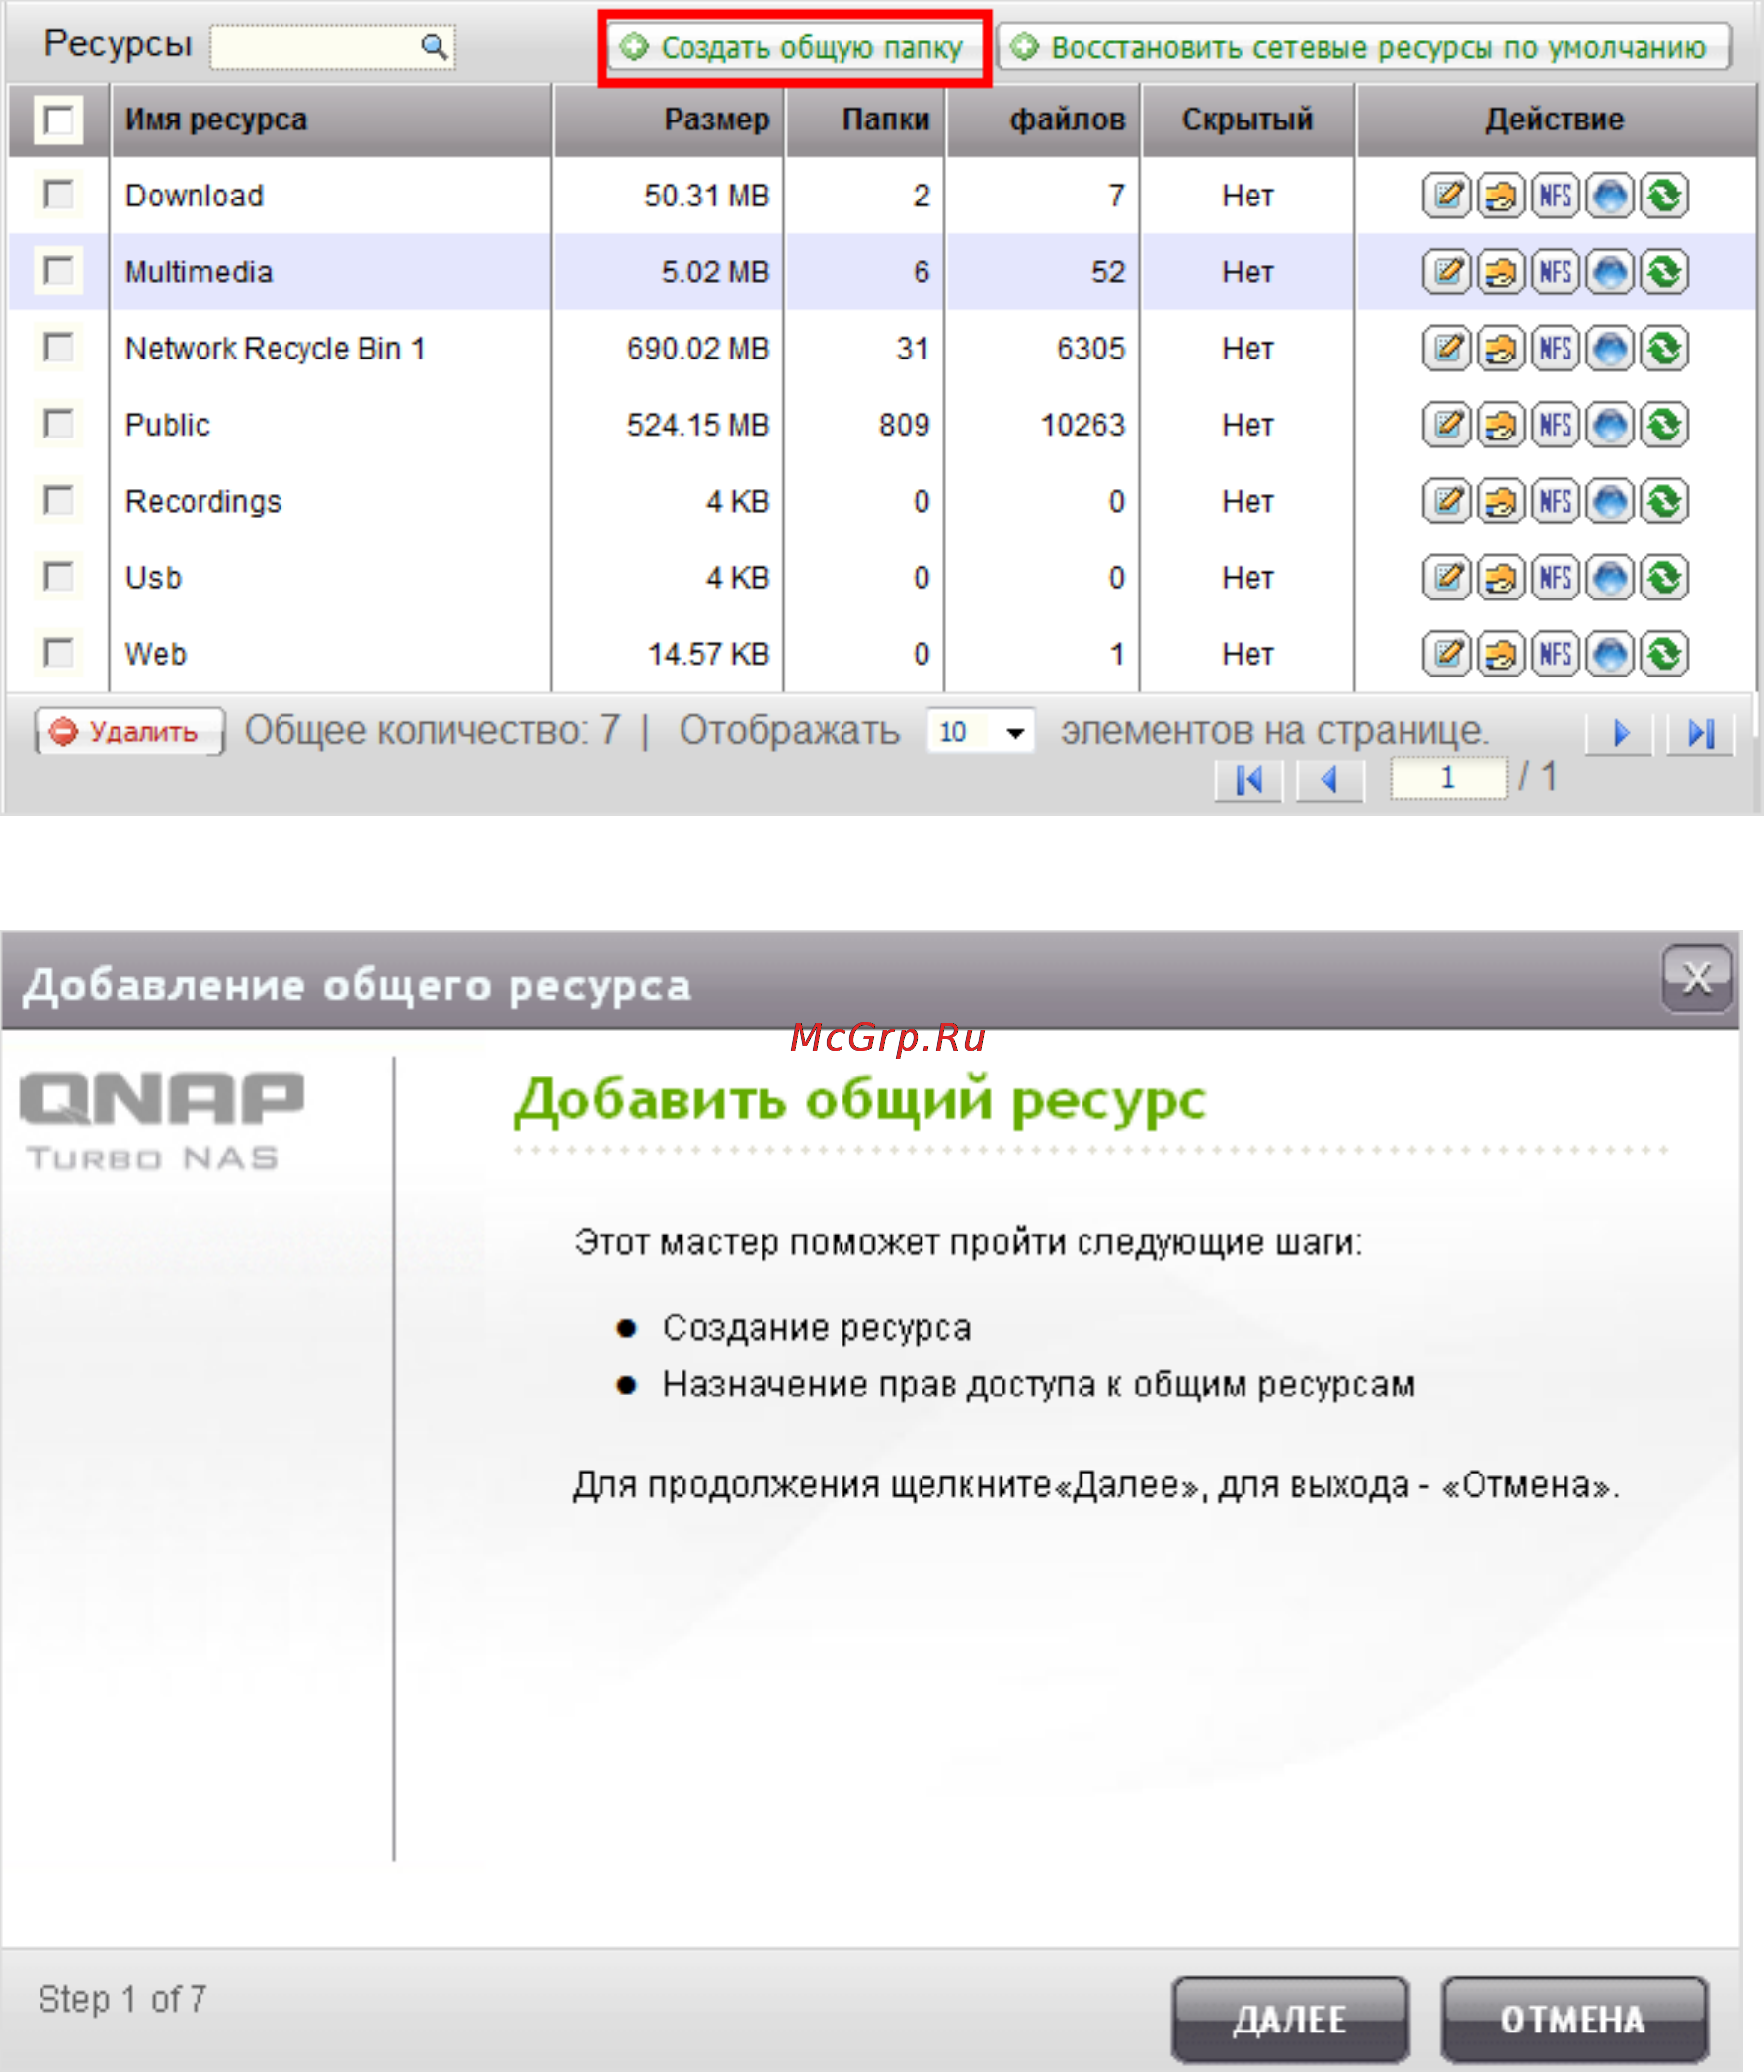This screenshot has height=2072, width=1764.
Task: Click the Создать общую папку button
Action: [794, 47]
